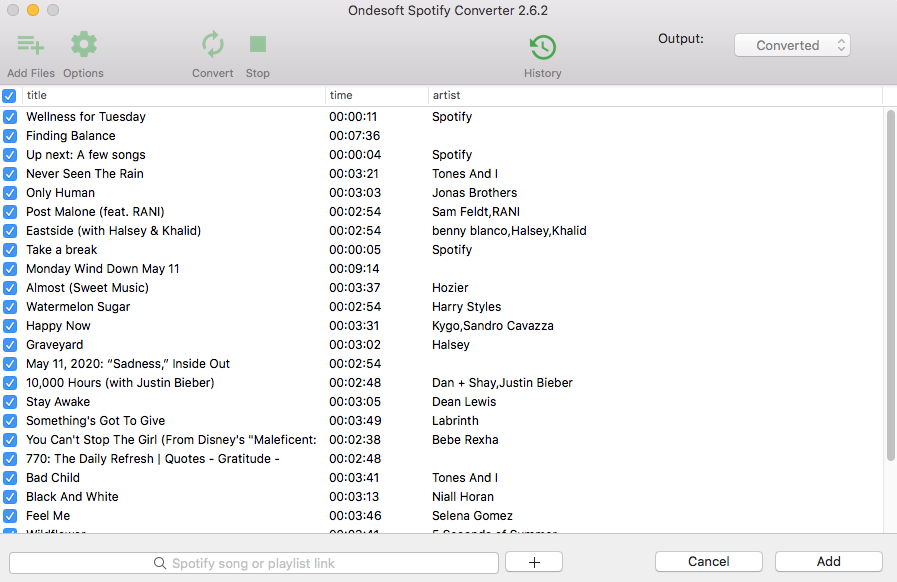Select the Almost (Sweet Music) title
Screen dimensions: 897x582
pos(87,288)
